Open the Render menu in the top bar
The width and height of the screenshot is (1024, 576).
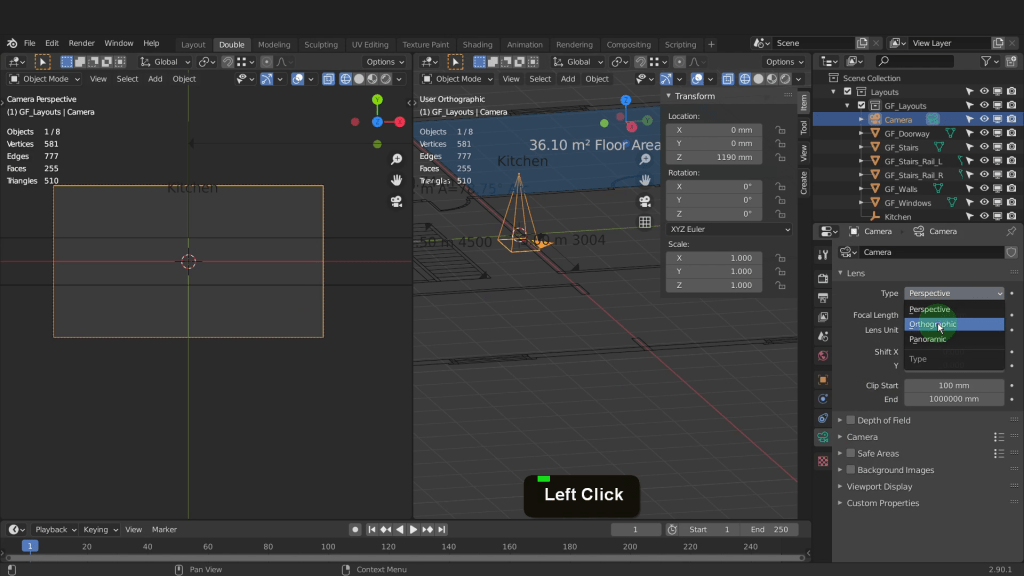tap(82, 44)
